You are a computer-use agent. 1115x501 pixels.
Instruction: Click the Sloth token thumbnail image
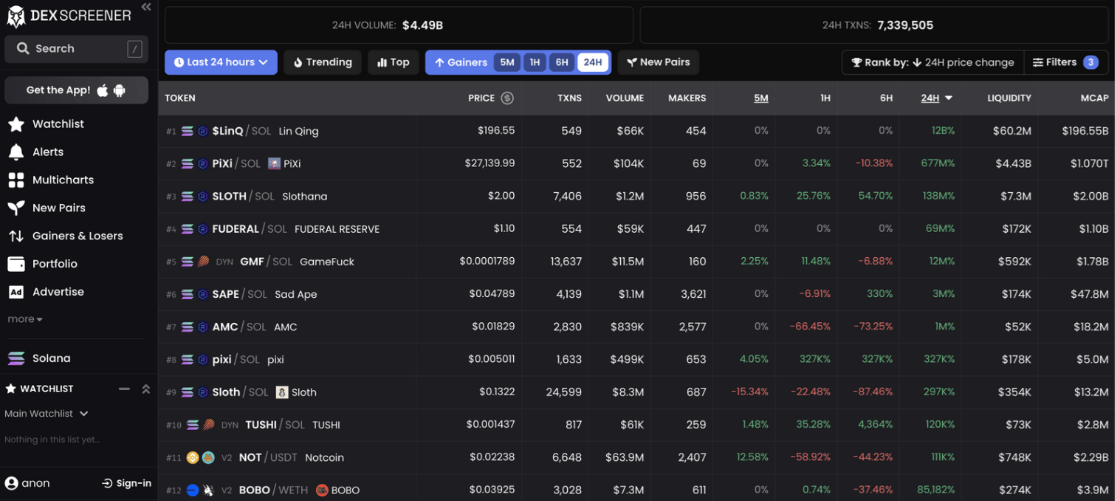(x=282, y=392)
